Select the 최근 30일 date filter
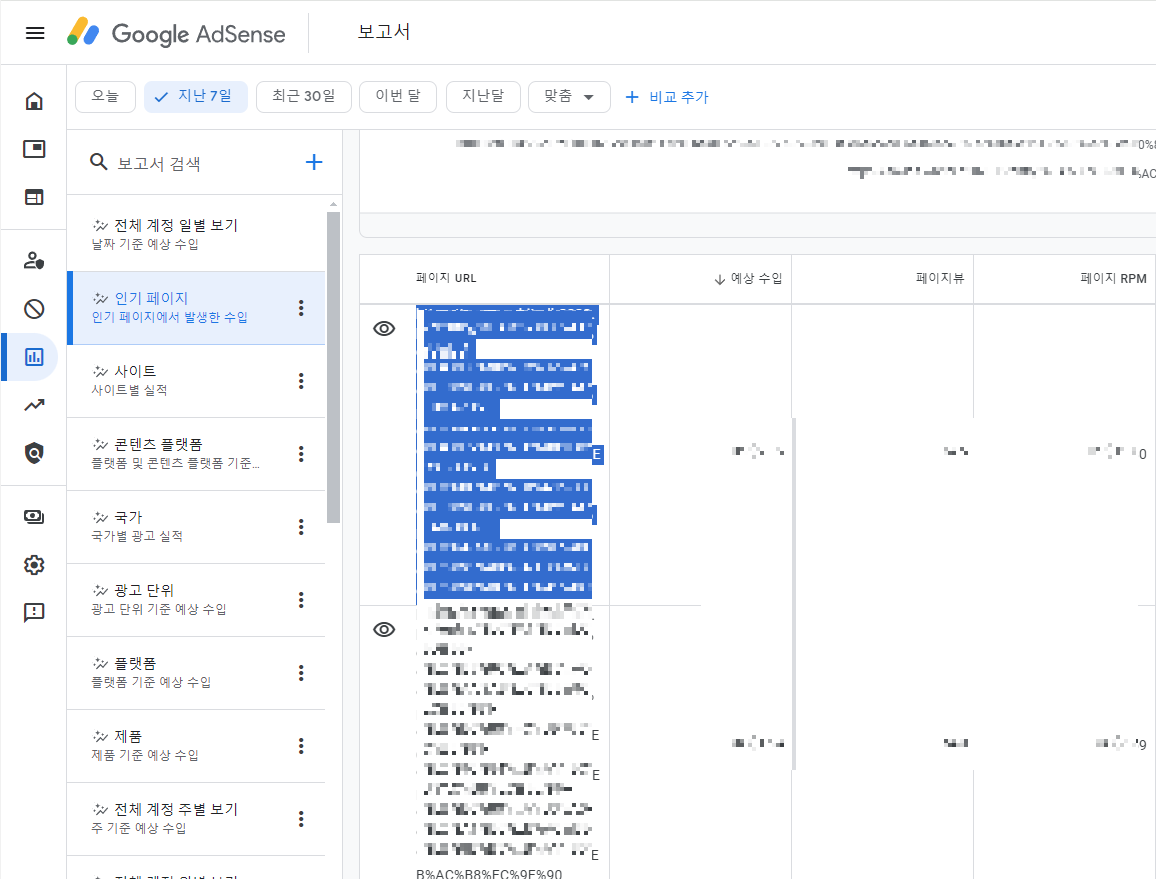This screenshot has width=1156, height=879. coord(304,97)
